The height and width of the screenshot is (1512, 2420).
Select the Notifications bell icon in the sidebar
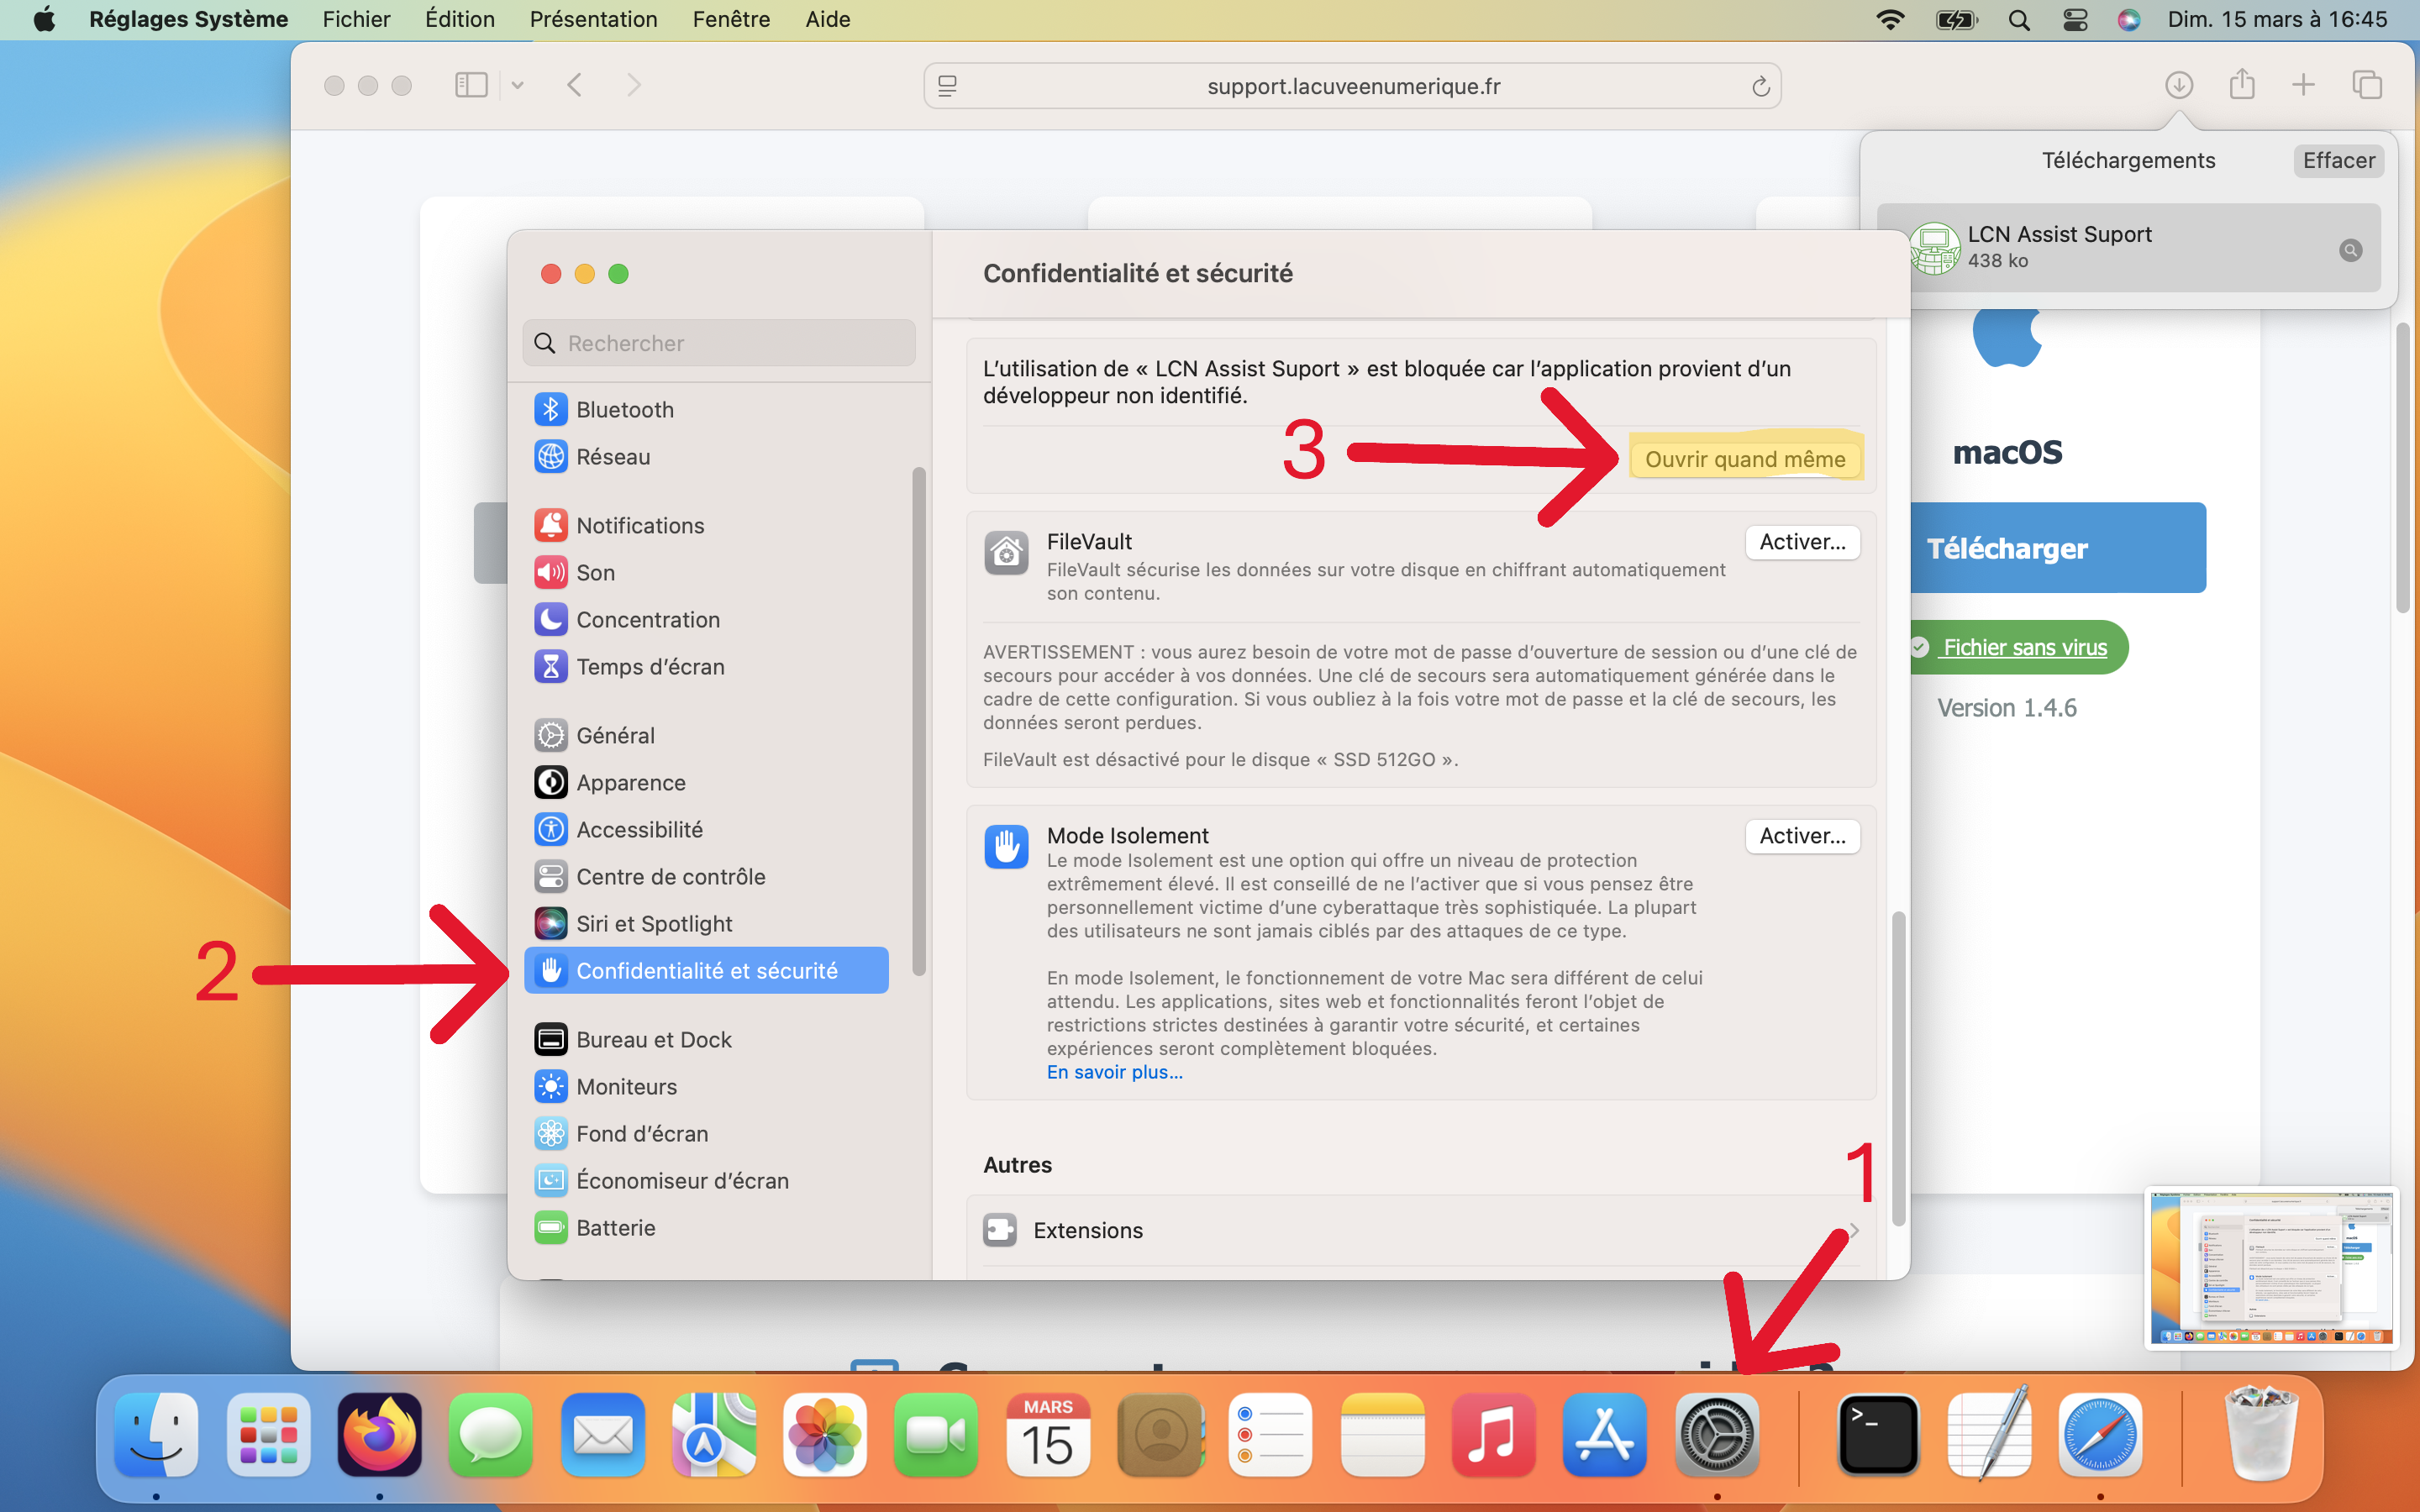tap(550, 526)
